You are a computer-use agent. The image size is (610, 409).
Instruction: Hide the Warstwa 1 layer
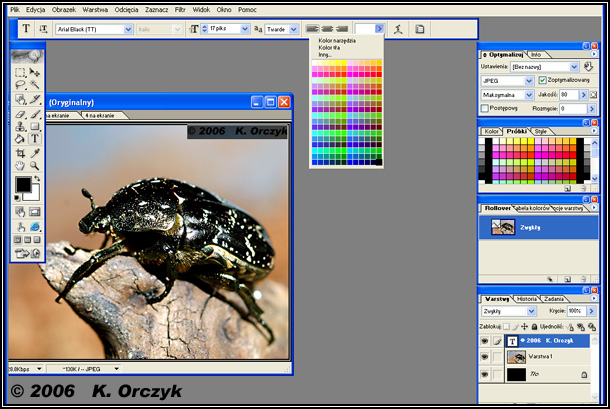click(486, 356)
